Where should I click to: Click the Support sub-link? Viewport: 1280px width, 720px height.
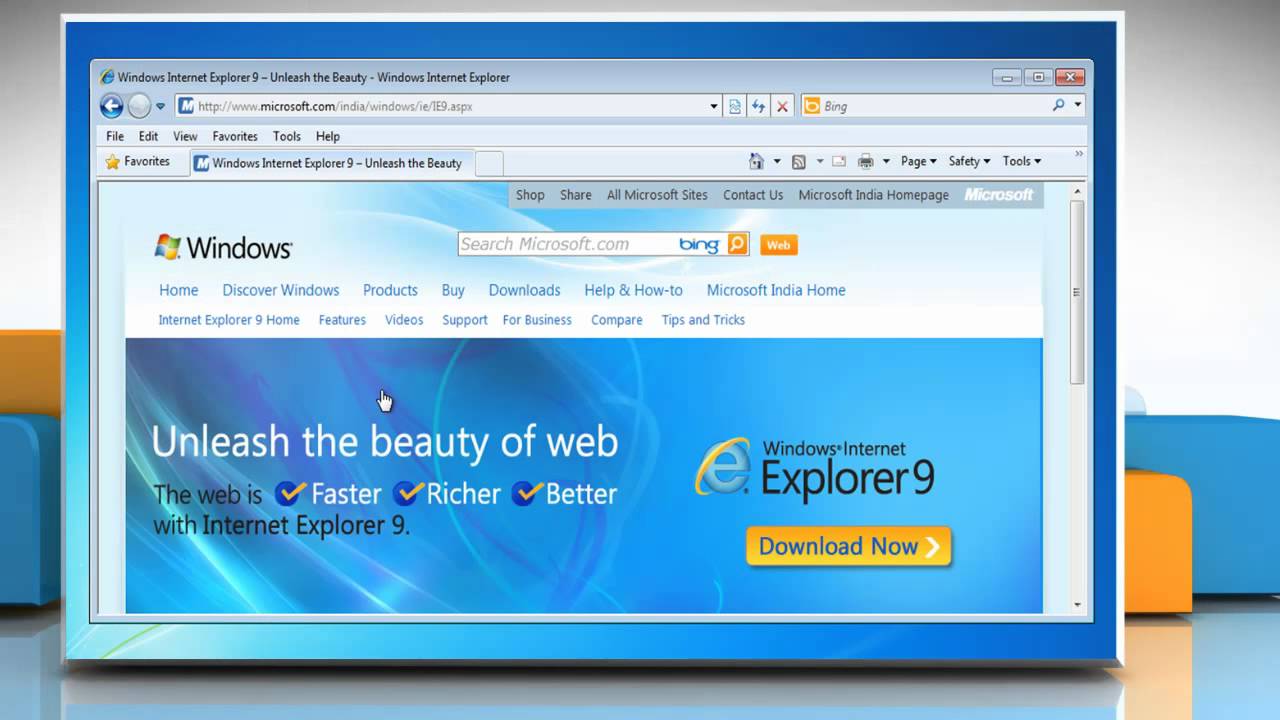465,320
